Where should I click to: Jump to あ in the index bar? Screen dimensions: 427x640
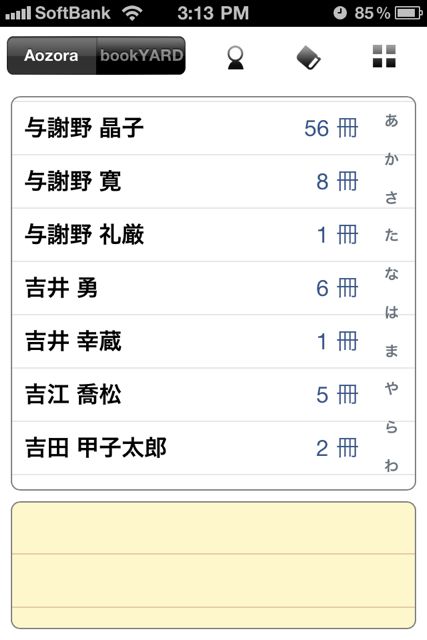point(391,120)
